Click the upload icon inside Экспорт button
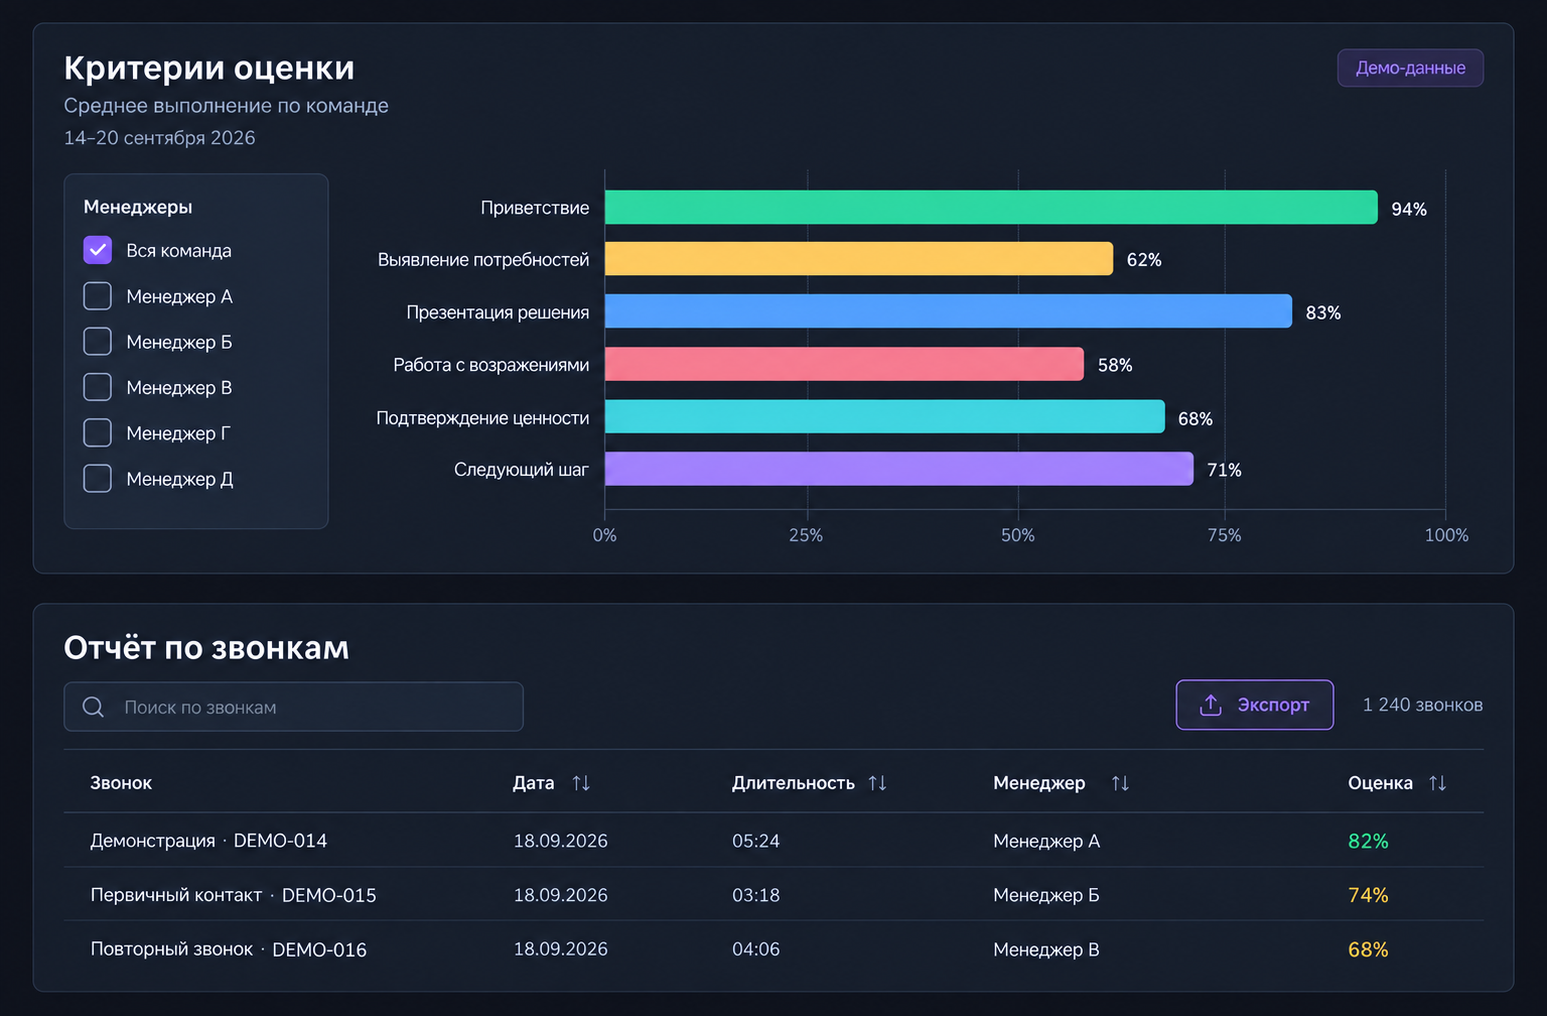This screenshot has width=1547, height=1016. pyautogui.click(x=1210, y=705)
